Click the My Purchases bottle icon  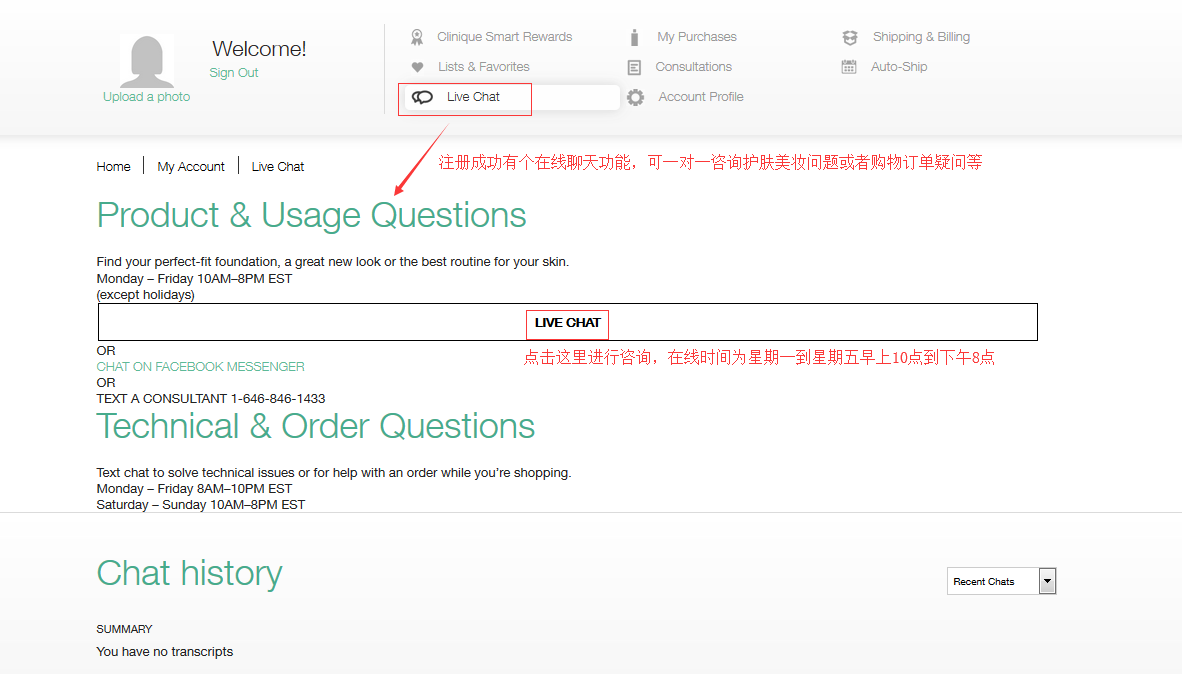pos(634,37)
